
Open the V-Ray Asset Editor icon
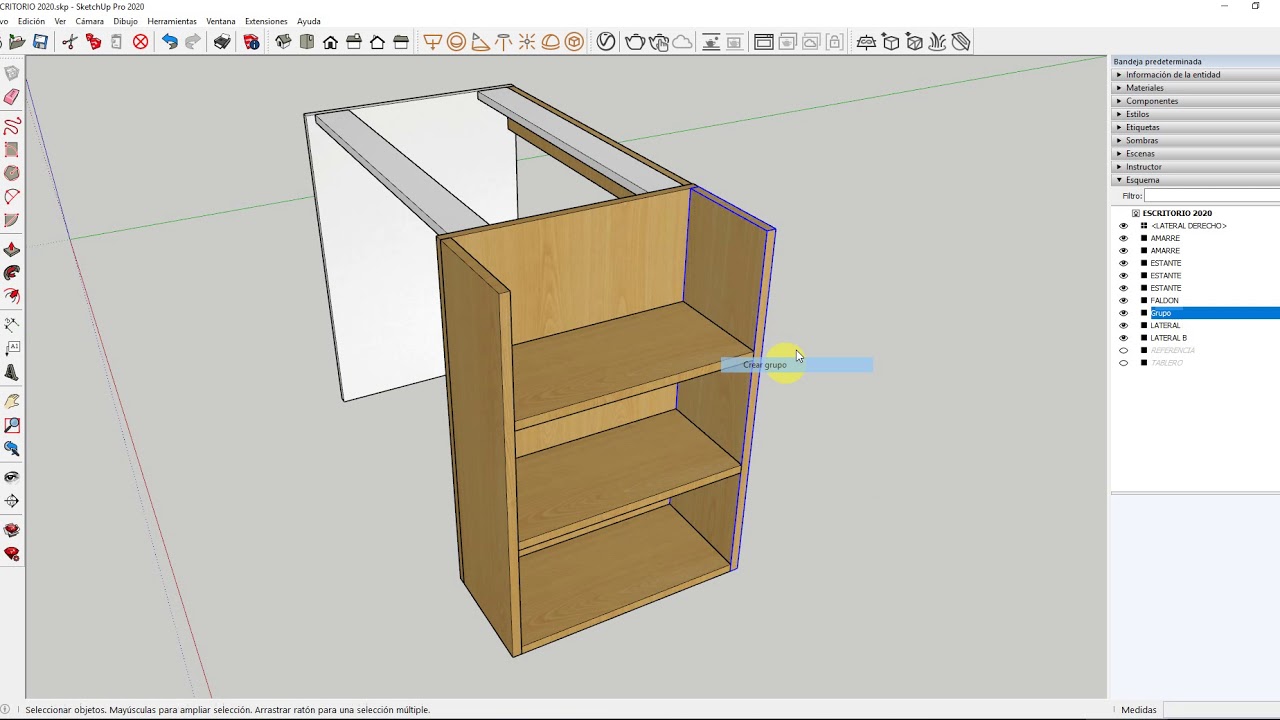tap(606, 42)
